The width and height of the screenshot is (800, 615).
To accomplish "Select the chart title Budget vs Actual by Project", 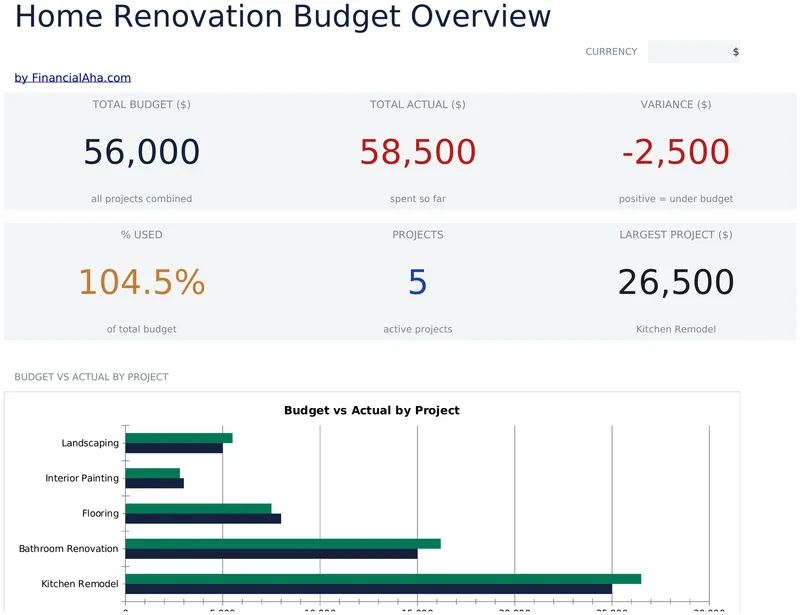I will click(371, 410).
